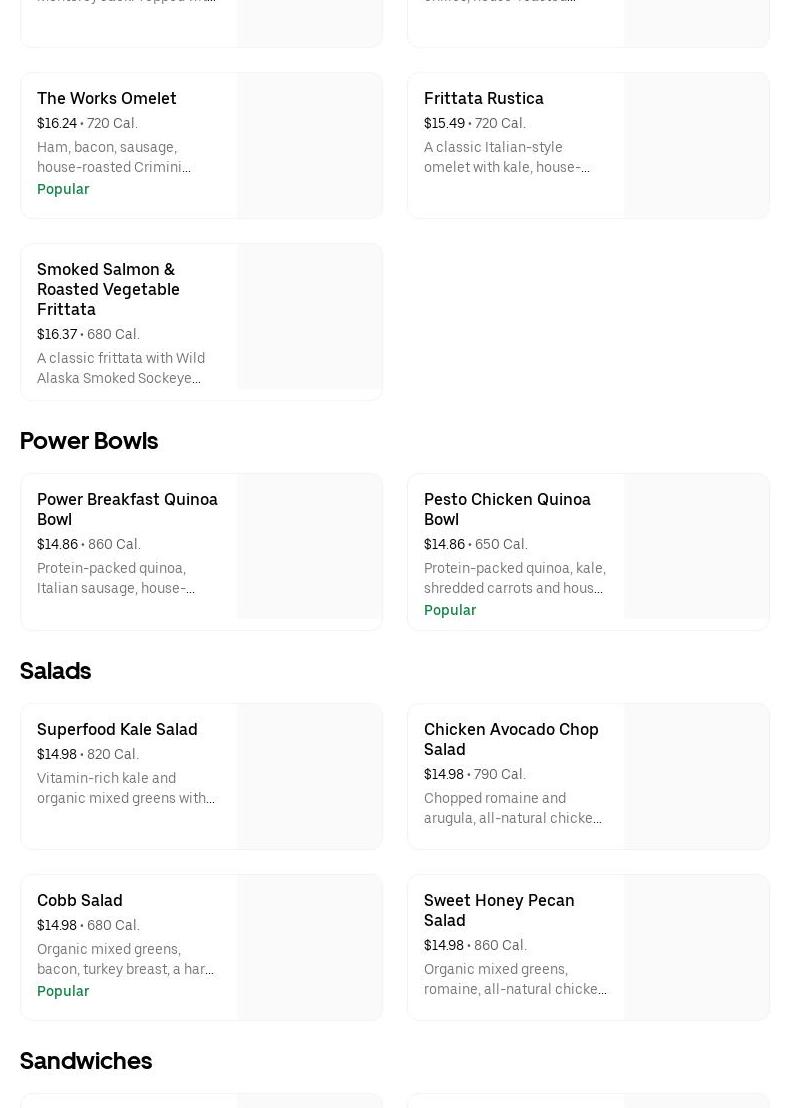This screenshot has width=804, height=1108.
Task: Click the Sweet Honey Pecan Salad photo
Action: [697, 948]
